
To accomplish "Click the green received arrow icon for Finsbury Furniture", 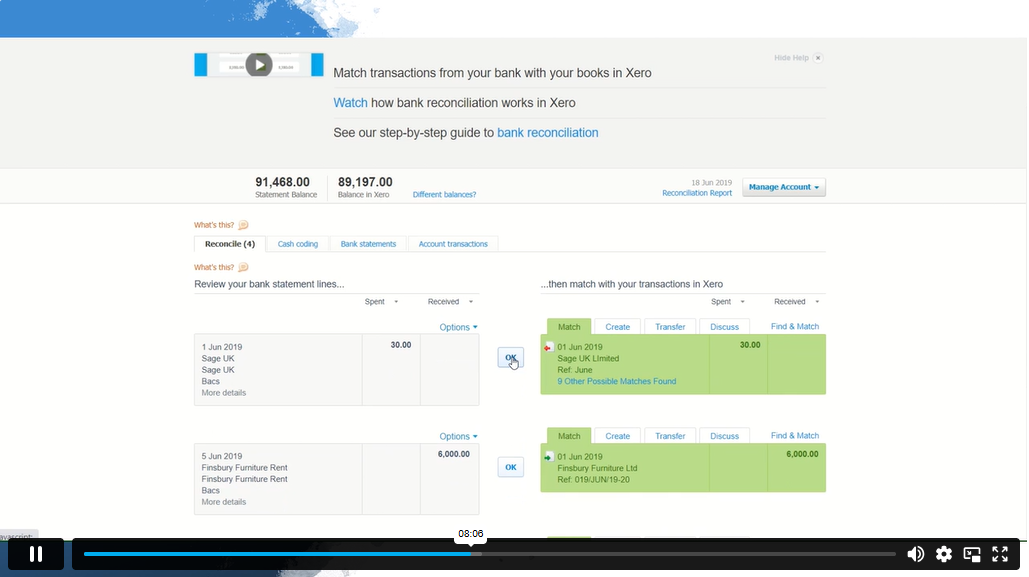I will pos(548,457).
